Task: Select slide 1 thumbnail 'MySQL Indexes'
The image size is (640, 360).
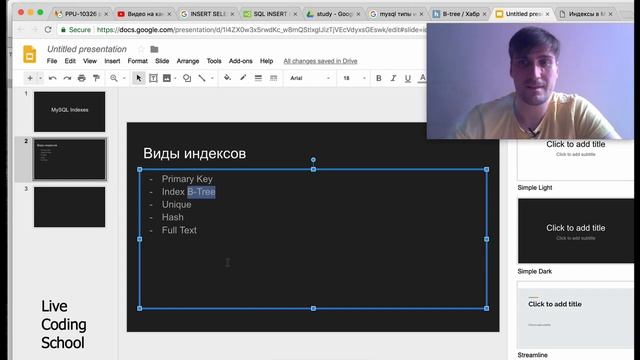Action: click(69, 111)
